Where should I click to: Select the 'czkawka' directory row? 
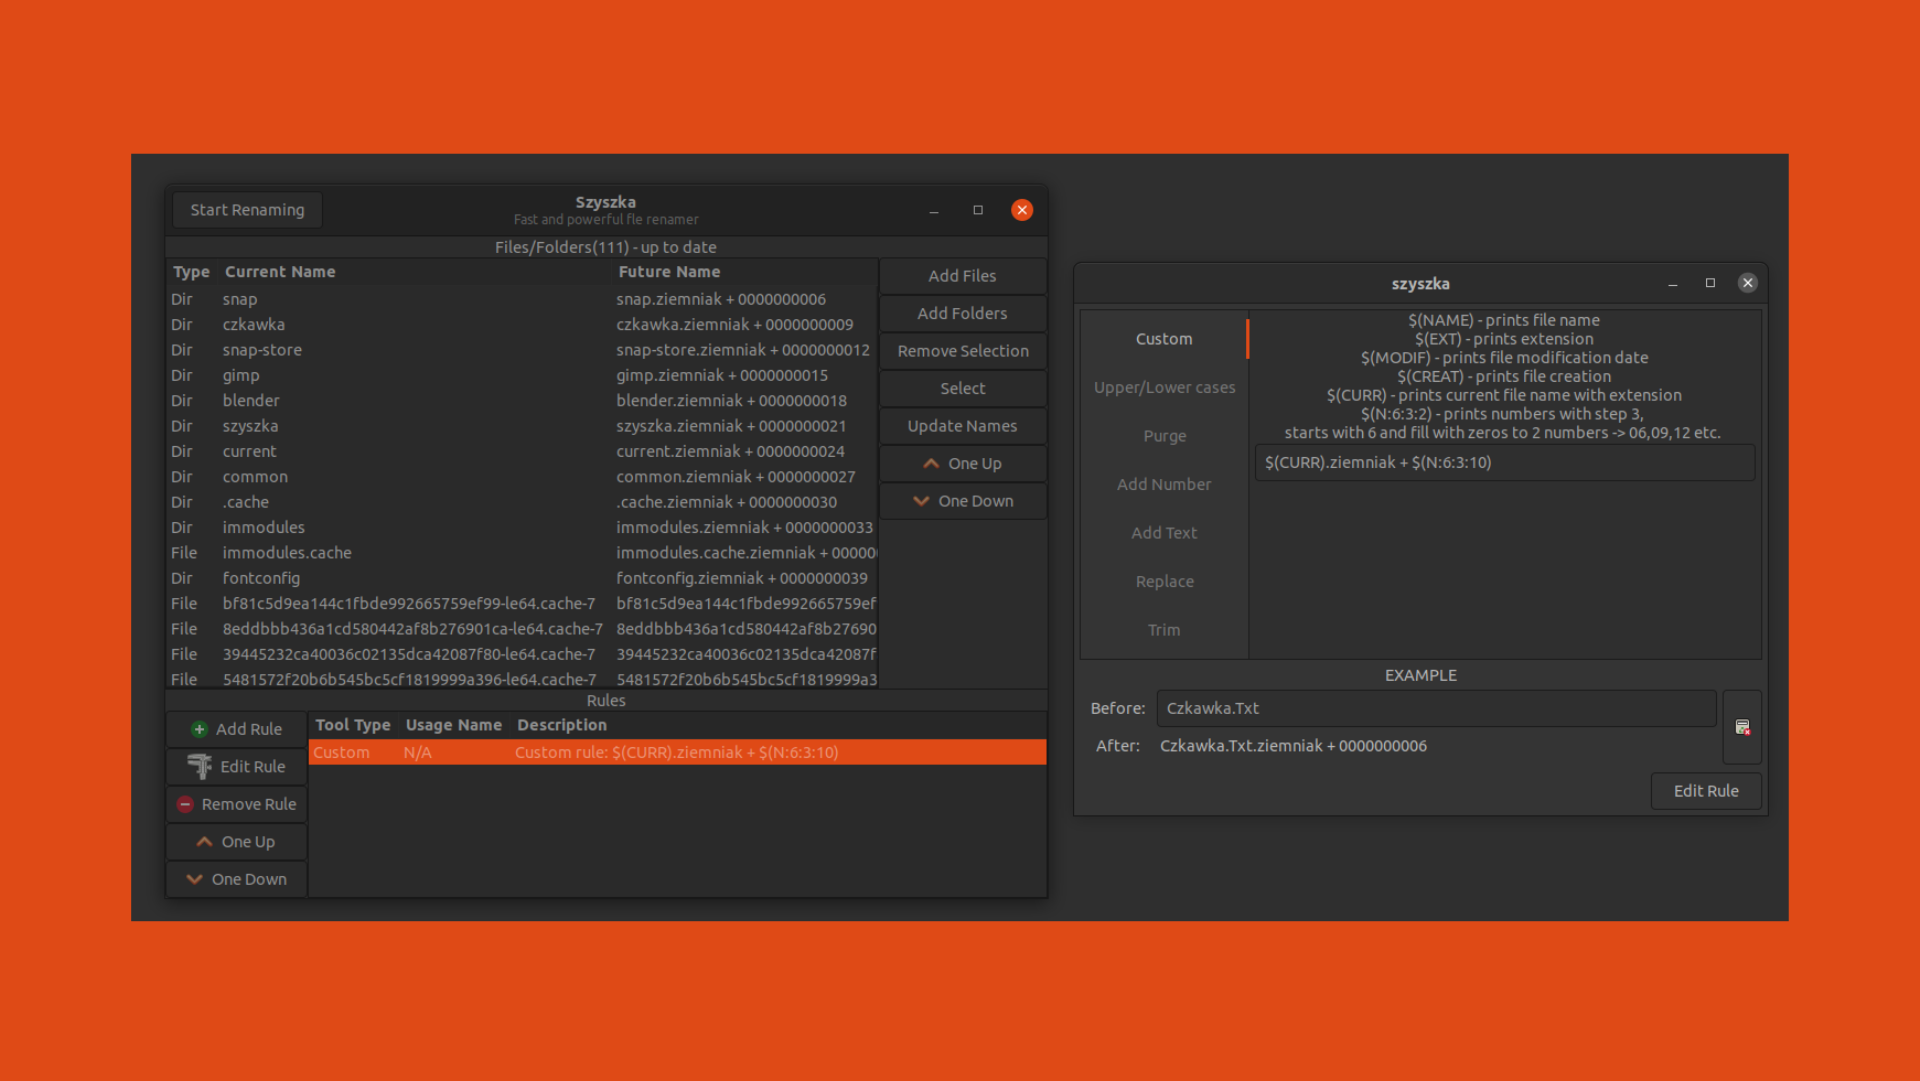(522, 325)
